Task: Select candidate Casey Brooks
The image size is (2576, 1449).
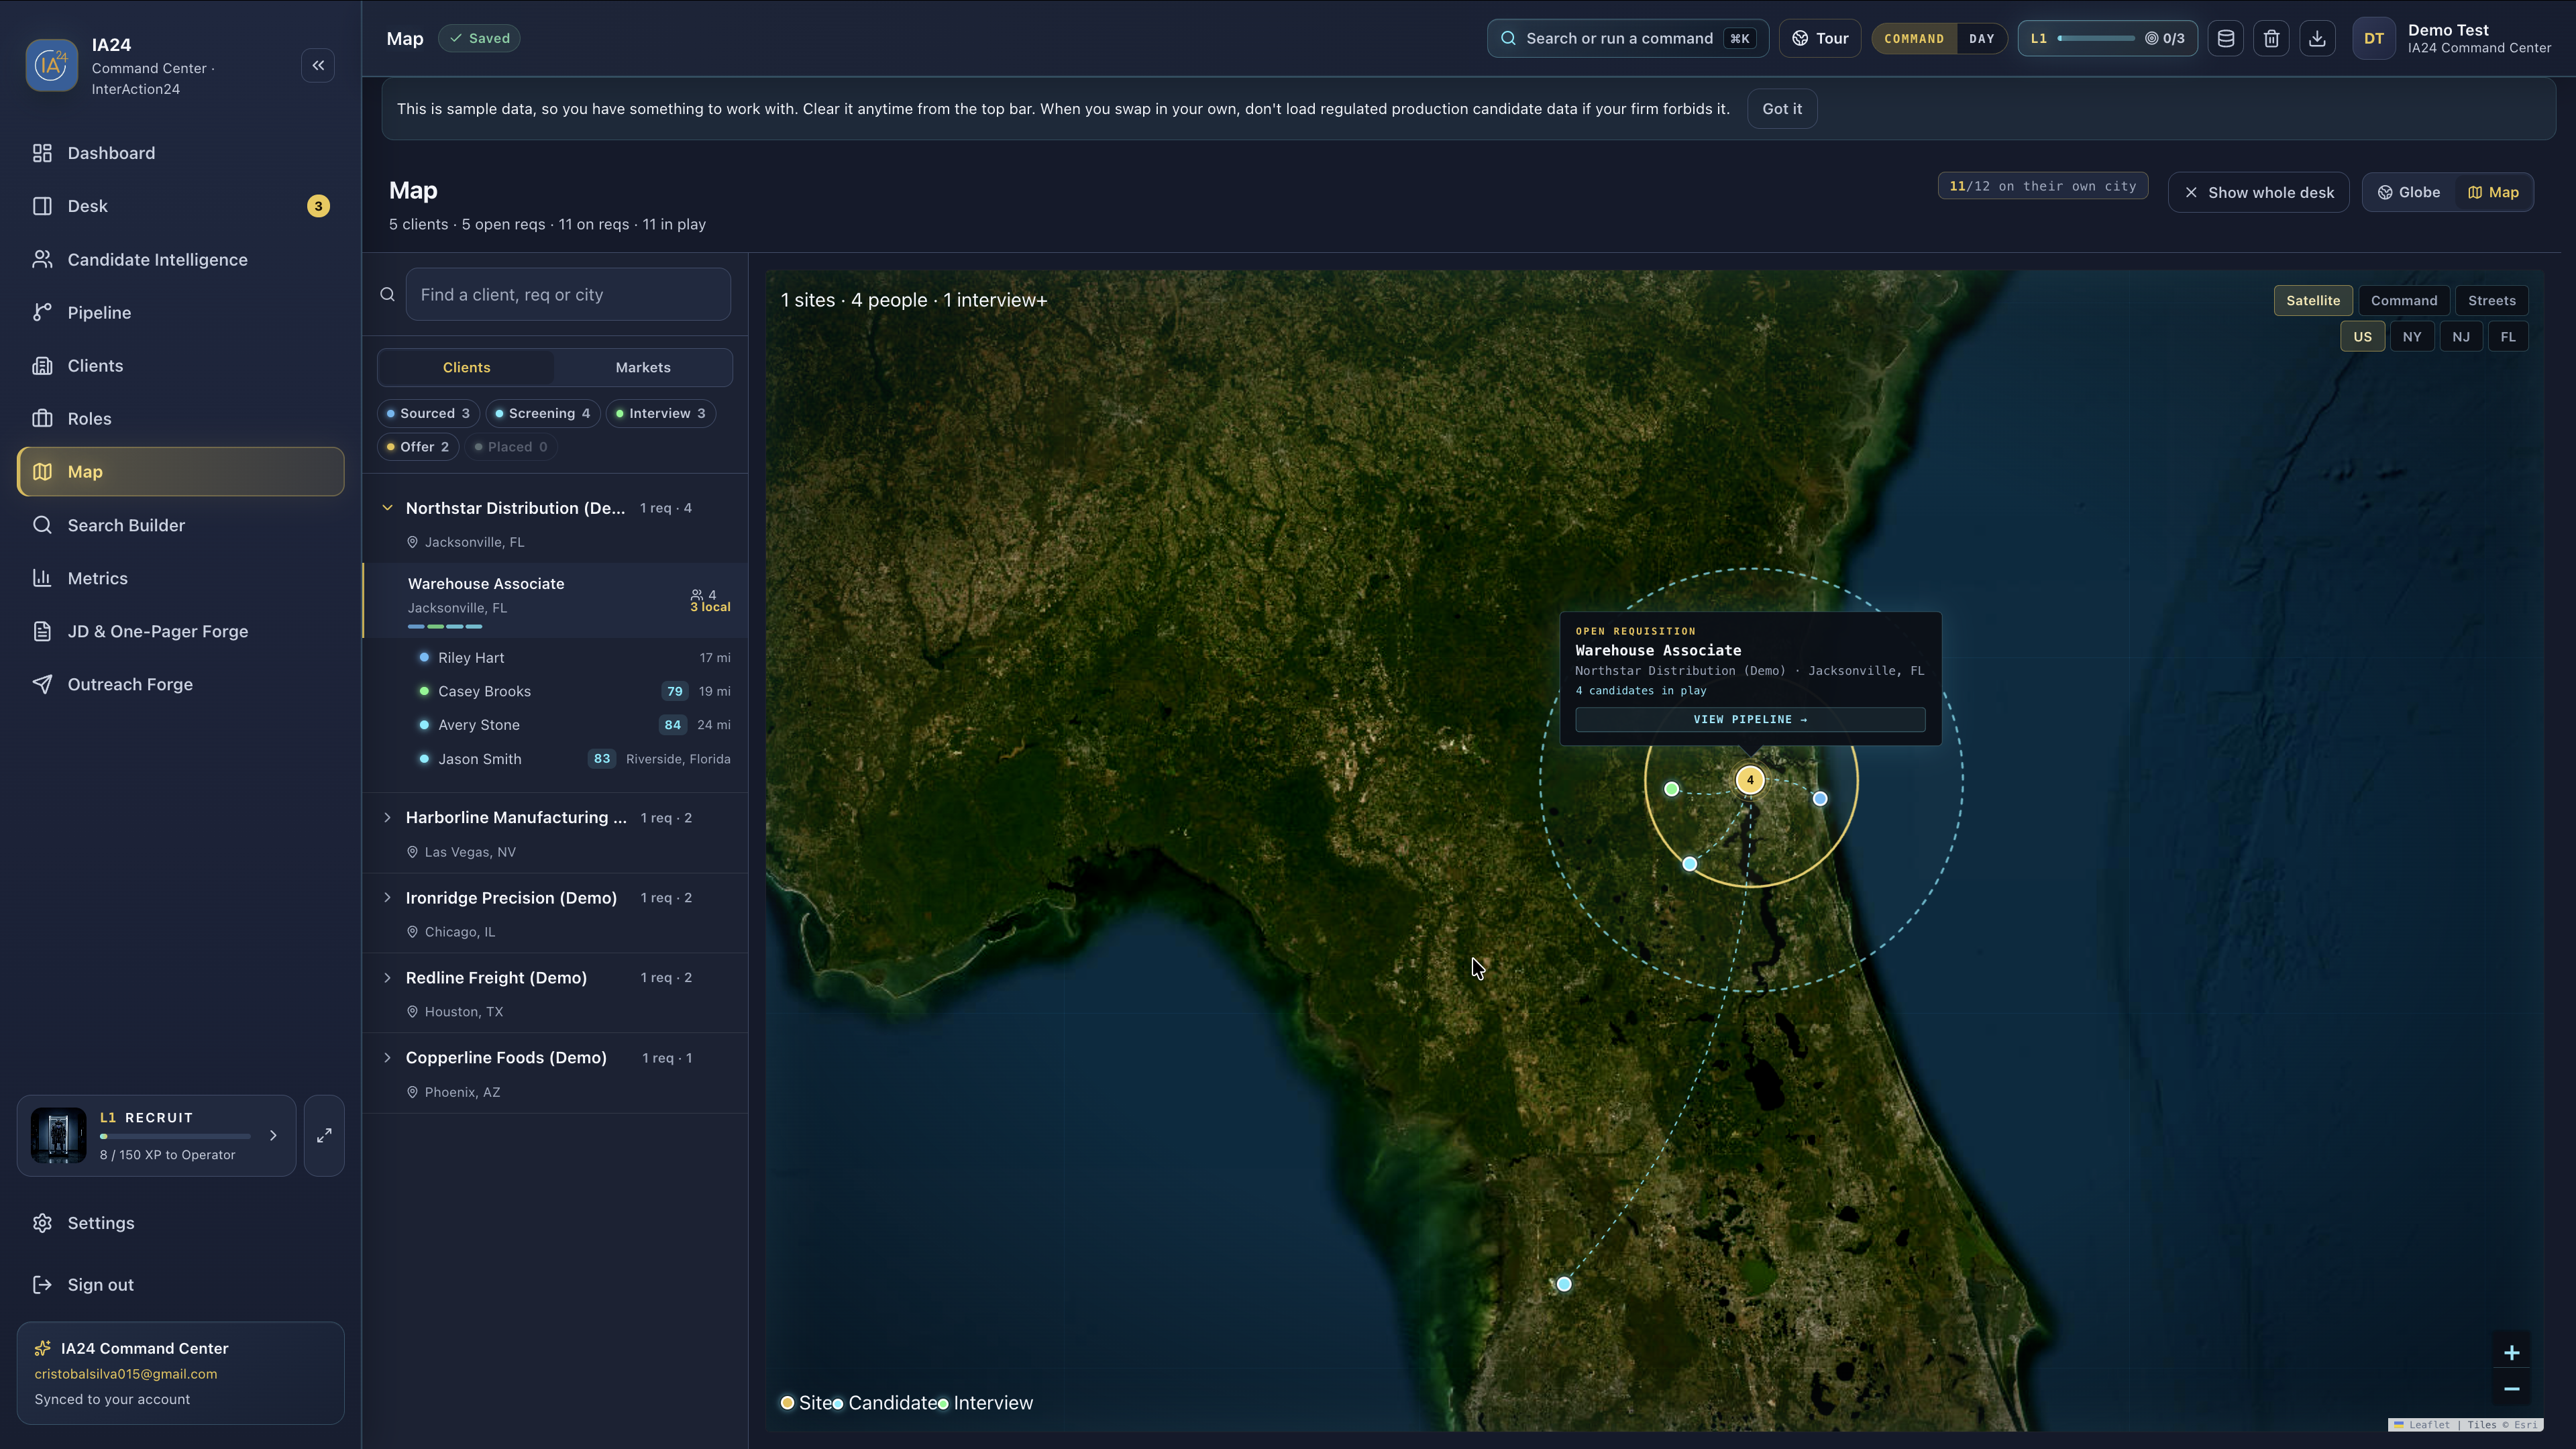Action: (569, 691)
